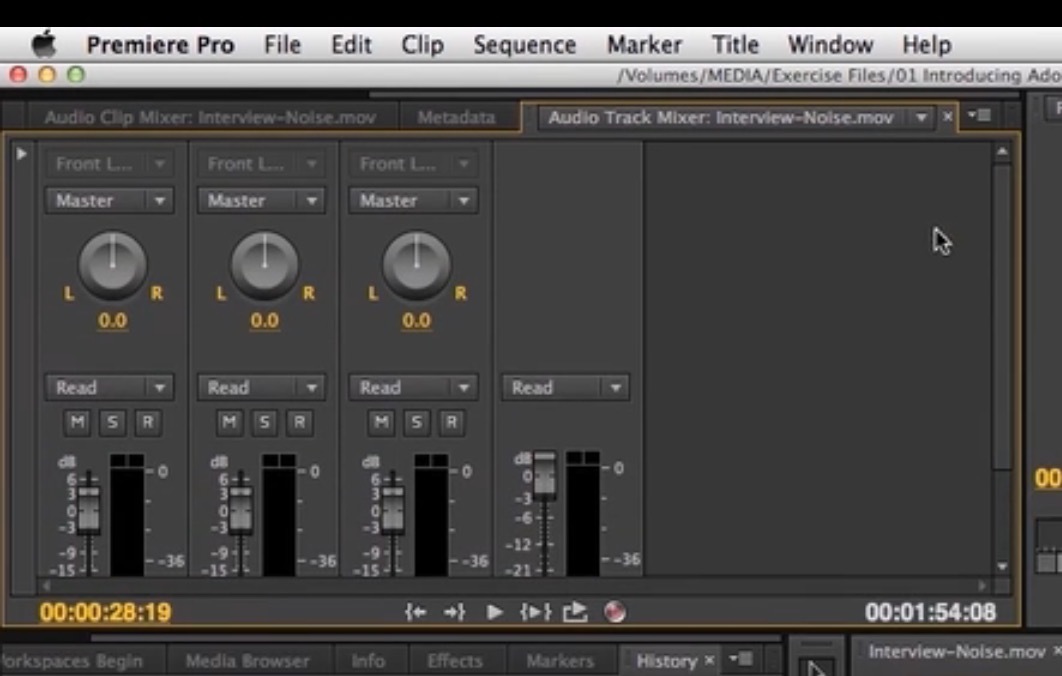Image resolution: width=1062 pixels, height=676 pixels.
Task: Click the master track's volume fader
Action: point(545,476)
